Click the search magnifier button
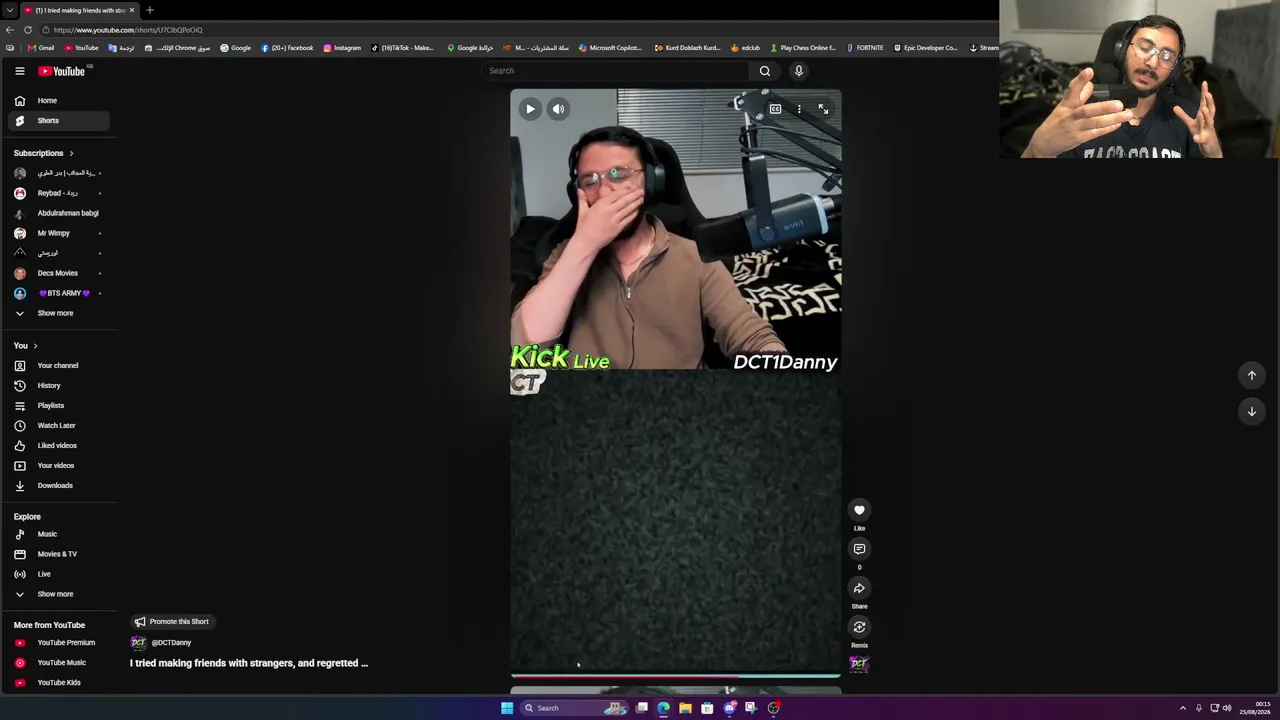Image resolution: width=1280 pixels, height=720 pixels. [x=765, y=71]
